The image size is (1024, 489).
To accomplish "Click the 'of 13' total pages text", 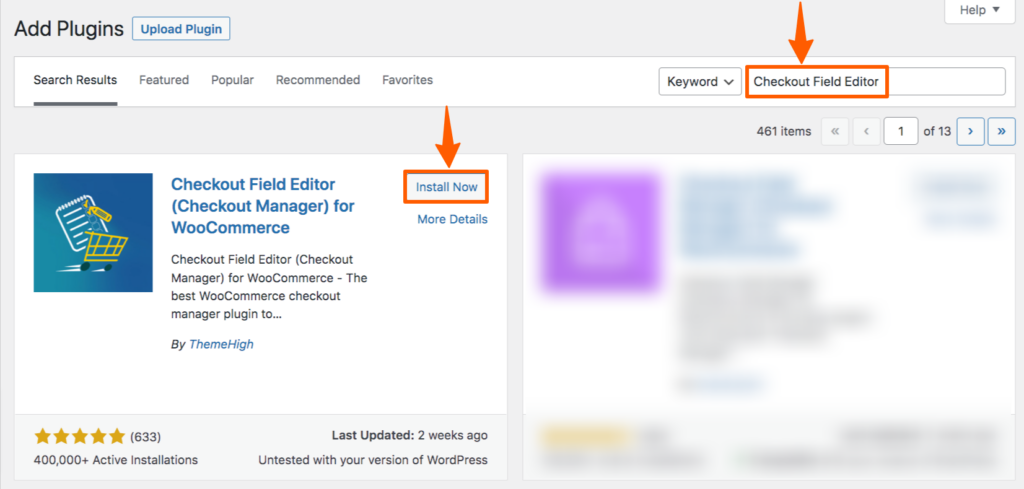I will 937,131.
